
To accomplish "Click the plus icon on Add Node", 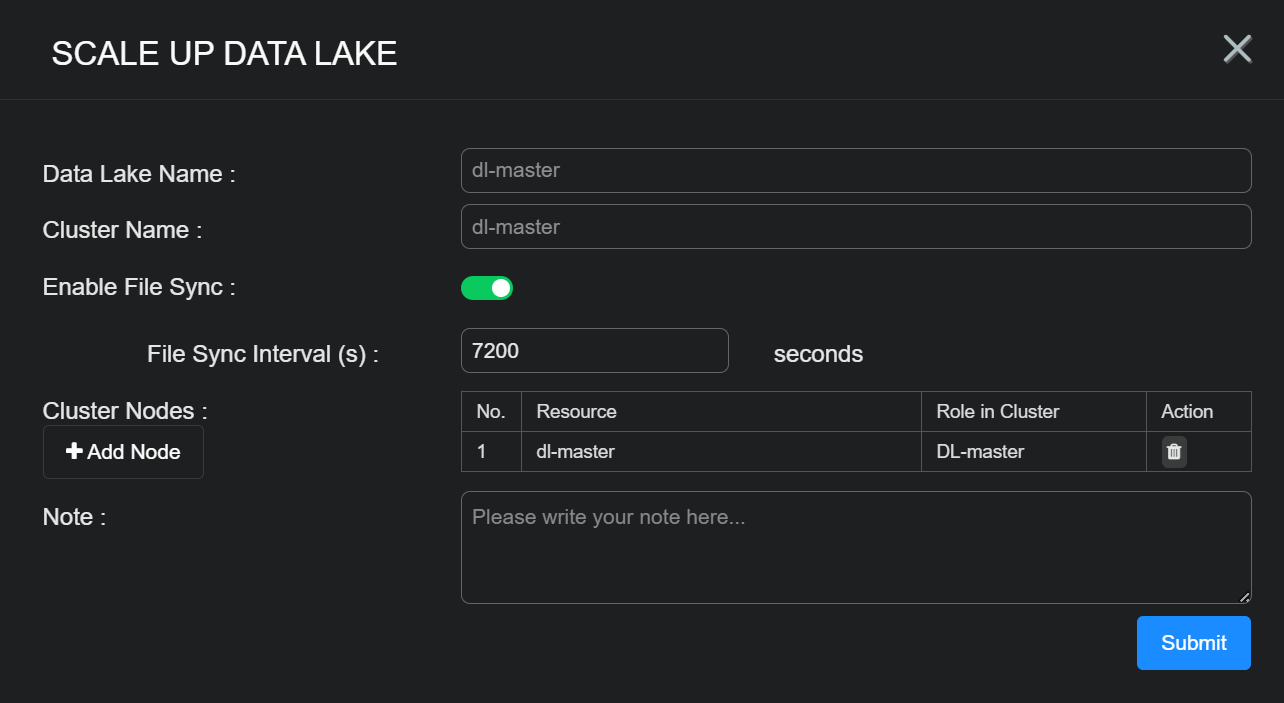I will [x=74, y=452].
